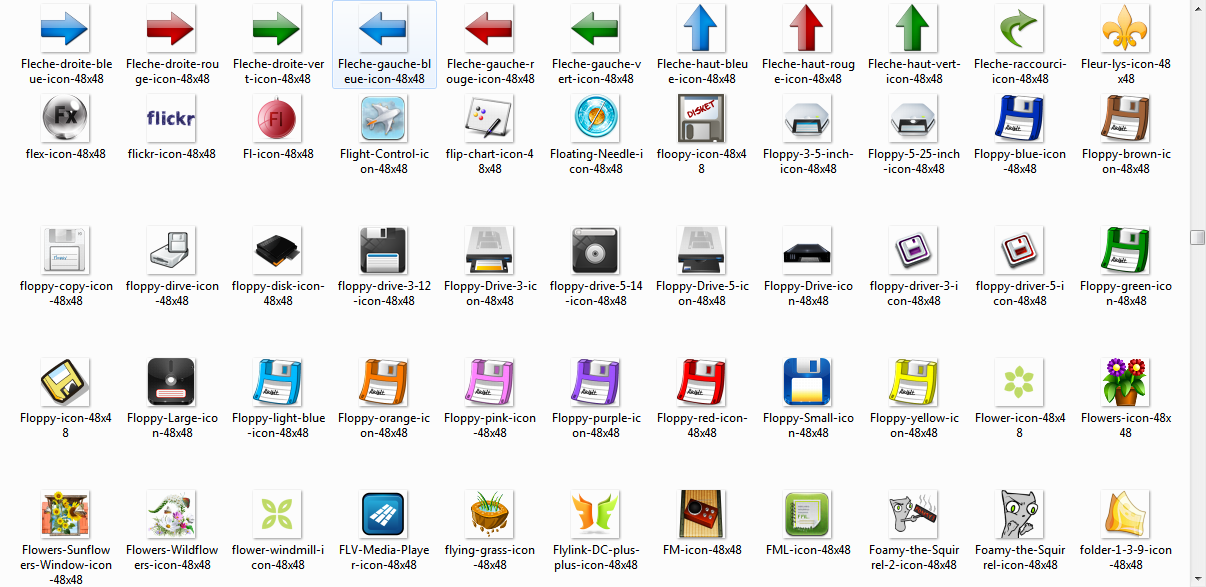This screenshot has width=1206, height=587.
Task: Click the Floppy-red diskette icon
Action: tap(702, 382)
